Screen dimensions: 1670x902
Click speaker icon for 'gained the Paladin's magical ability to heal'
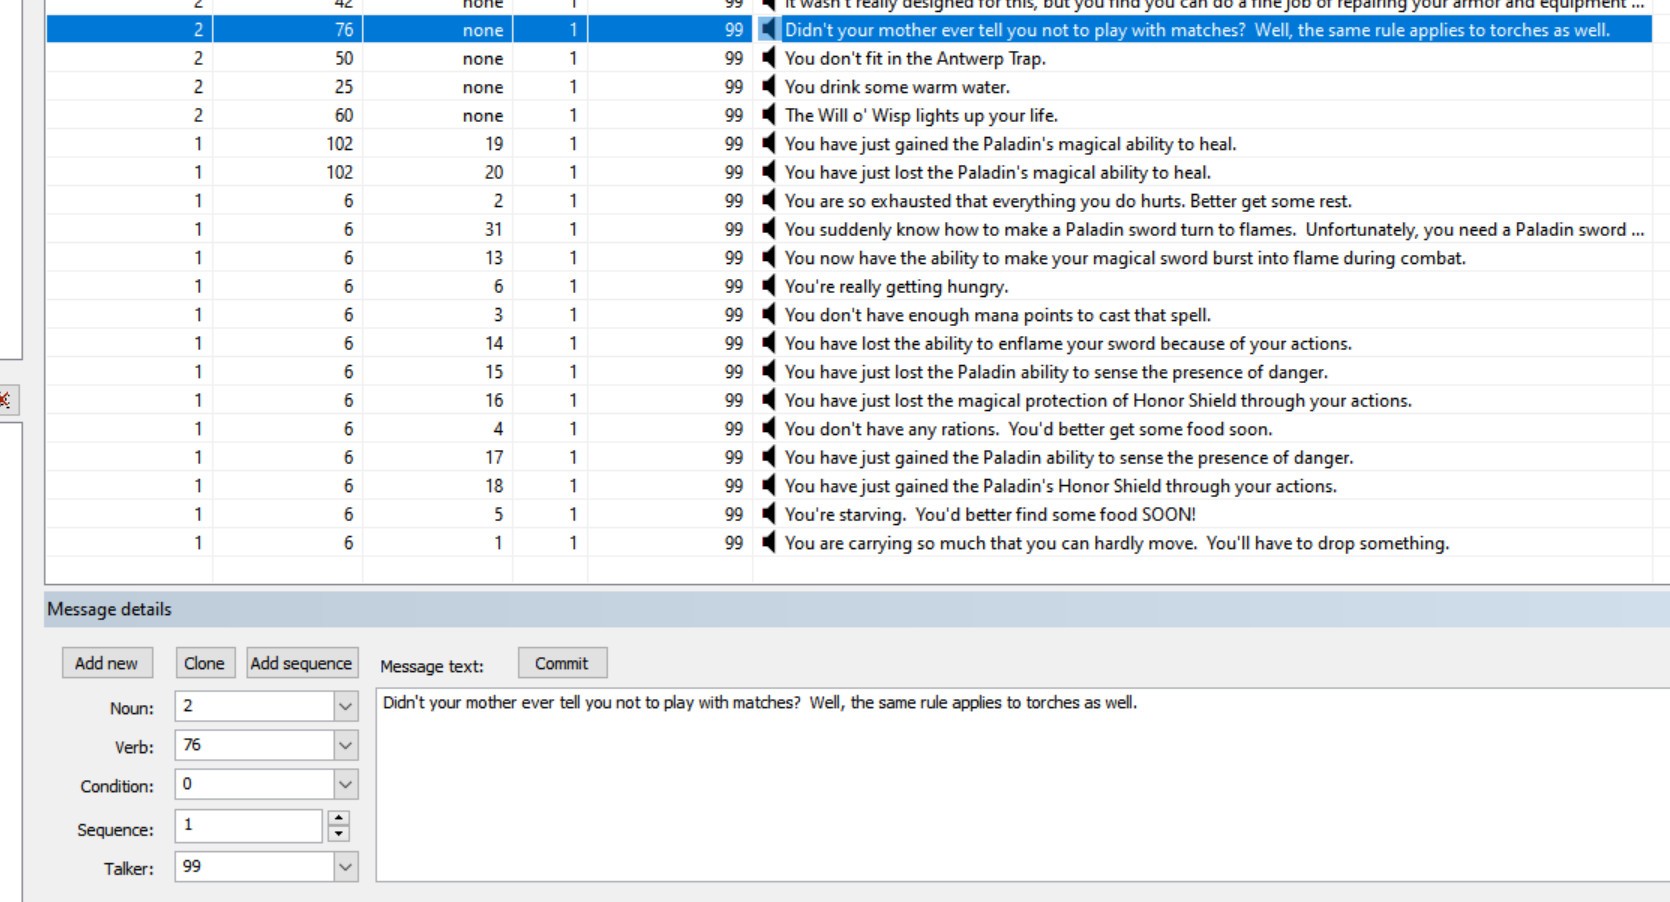pyautogui.click(x=768, y=144)
